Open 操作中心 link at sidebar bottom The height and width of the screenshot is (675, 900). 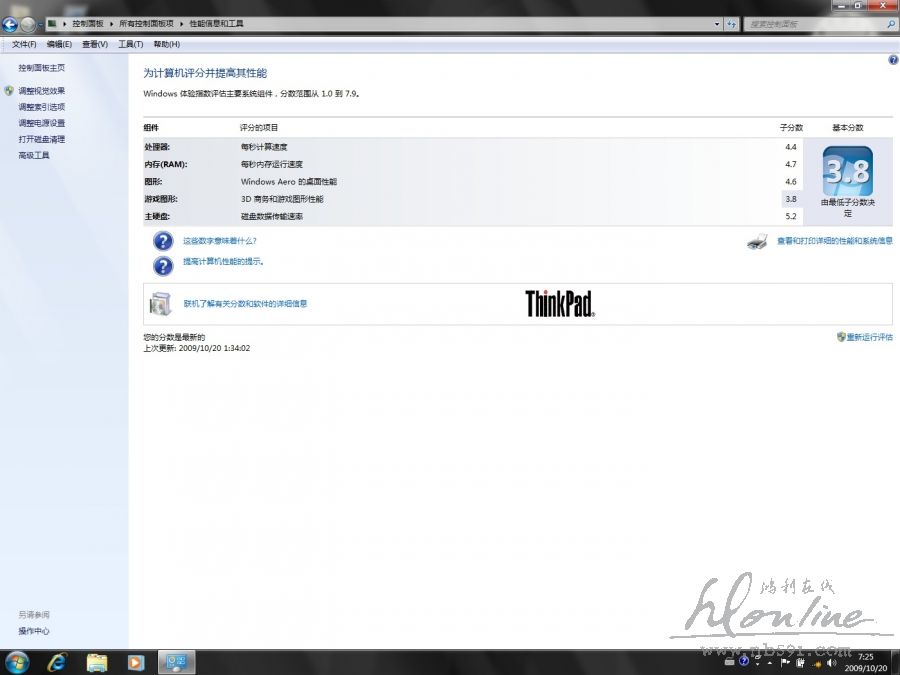point(34,631)
